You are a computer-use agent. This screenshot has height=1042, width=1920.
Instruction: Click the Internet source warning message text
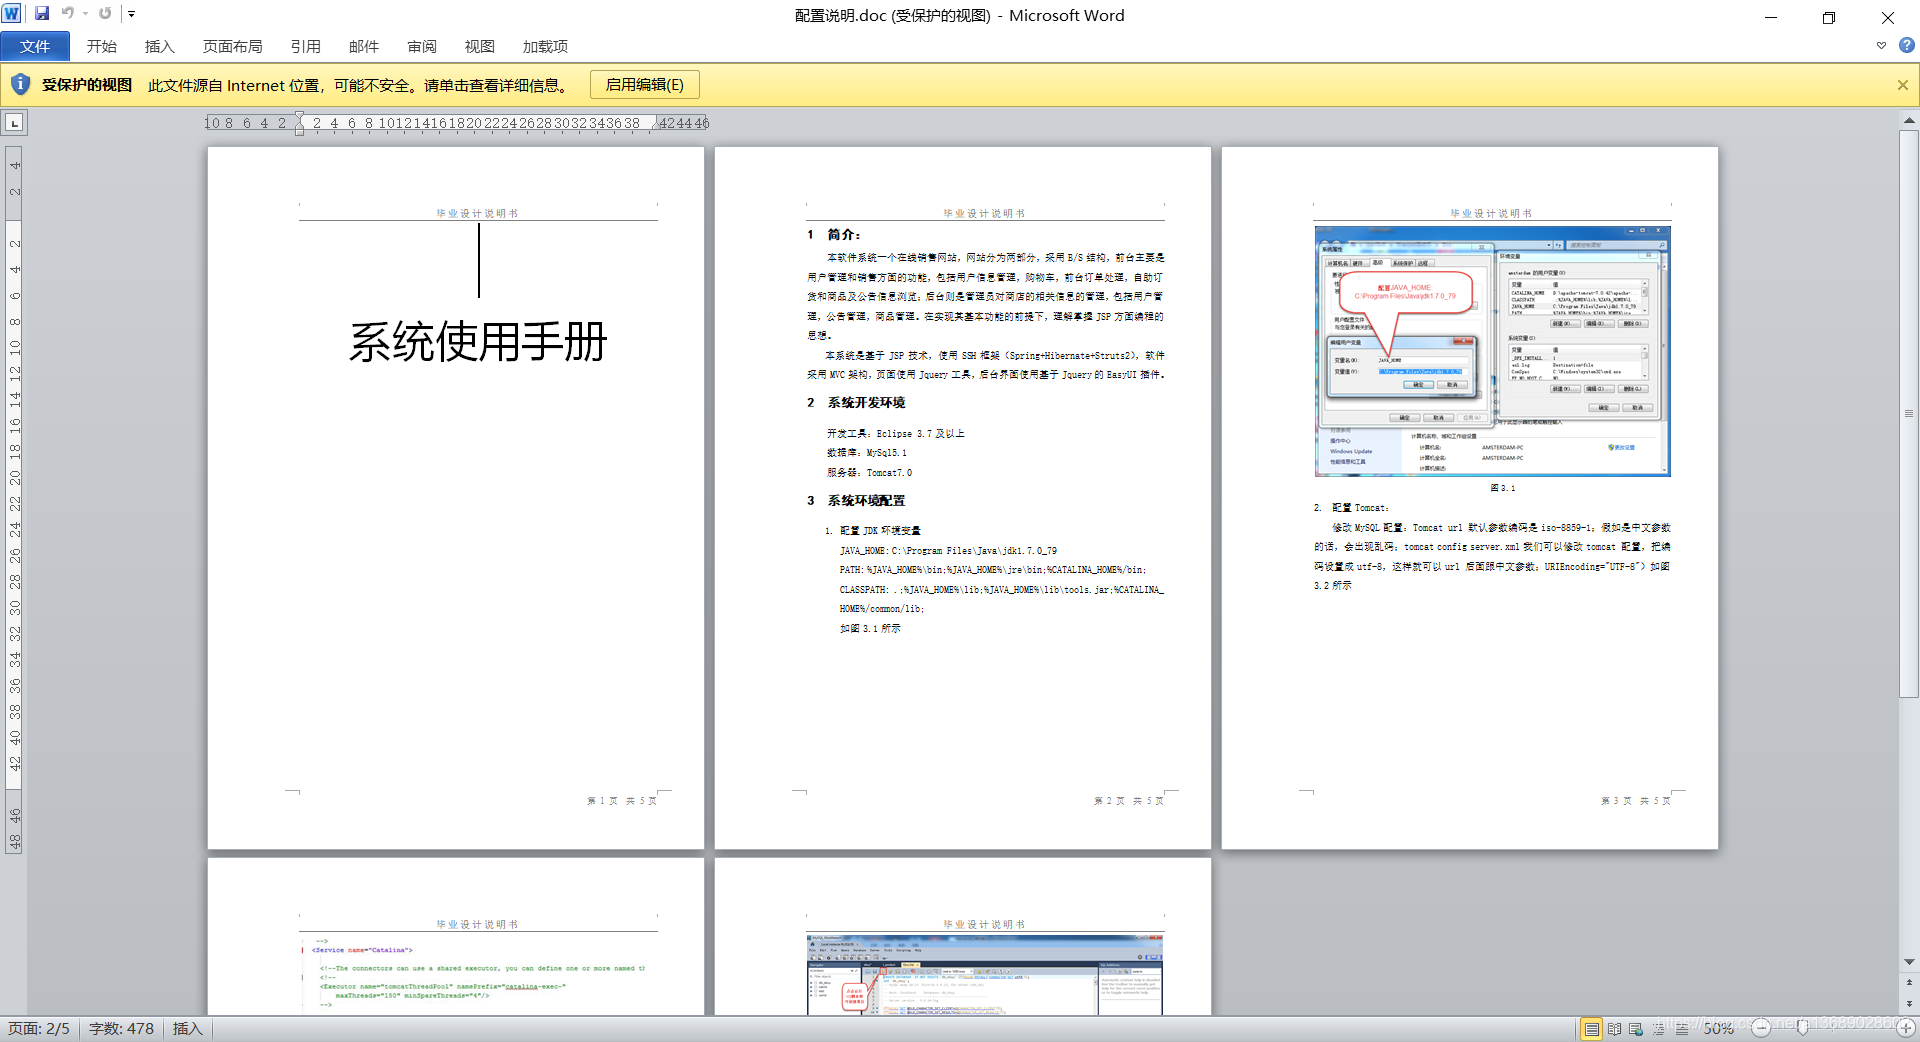coord(361,85)
